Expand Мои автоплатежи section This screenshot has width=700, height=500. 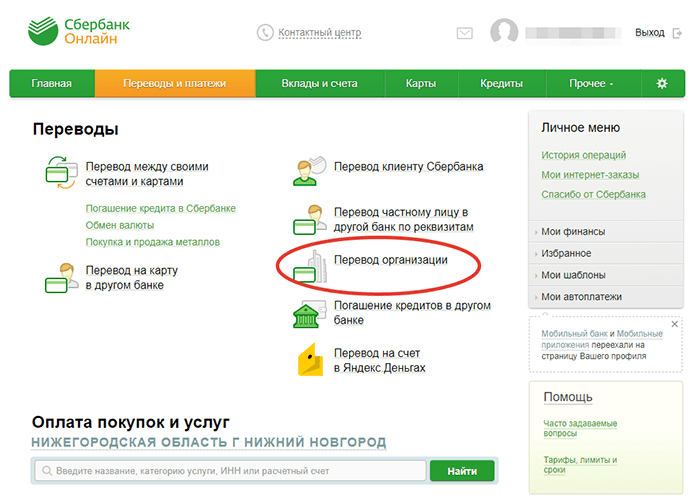pos(606,297)
